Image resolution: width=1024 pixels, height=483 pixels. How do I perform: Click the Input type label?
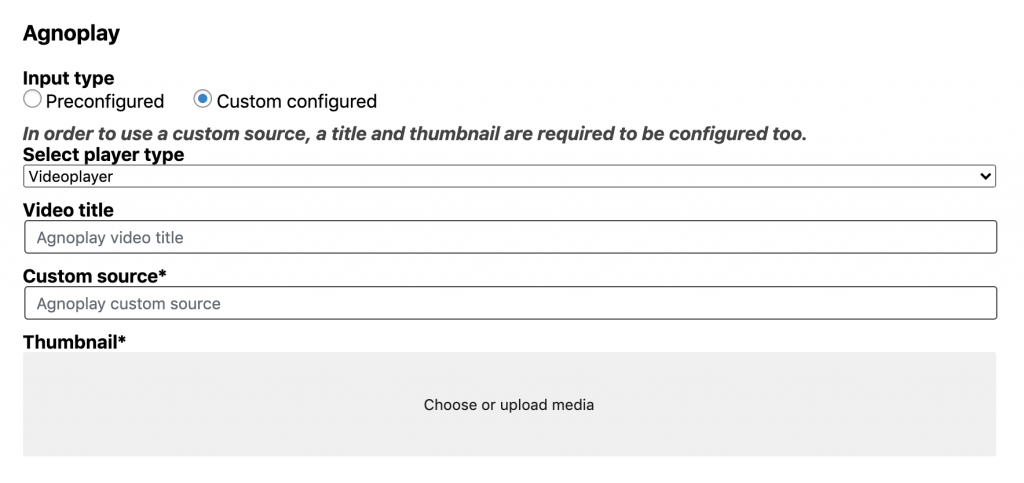click(x=69, y=78)
